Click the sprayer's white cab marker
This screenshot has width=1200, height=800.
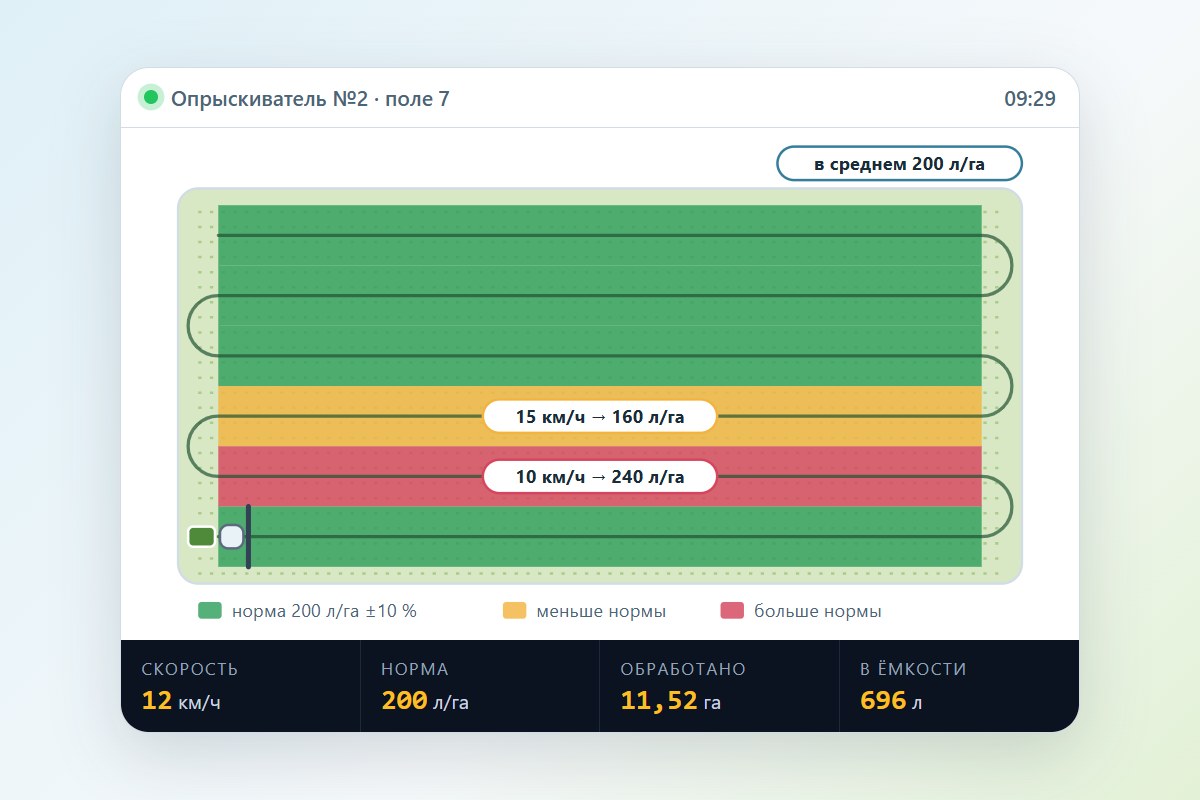click(x=232, y=537)
